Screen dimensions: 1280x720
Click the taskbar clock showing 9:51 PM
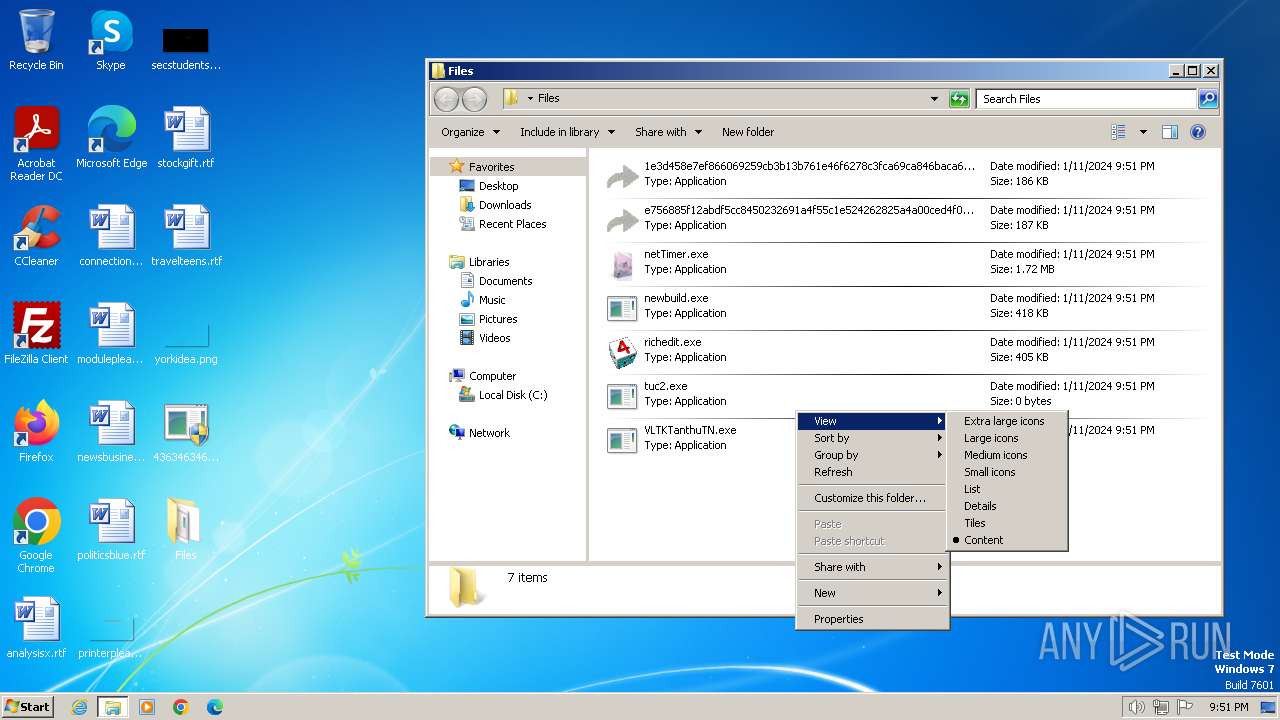[1229, 707]
